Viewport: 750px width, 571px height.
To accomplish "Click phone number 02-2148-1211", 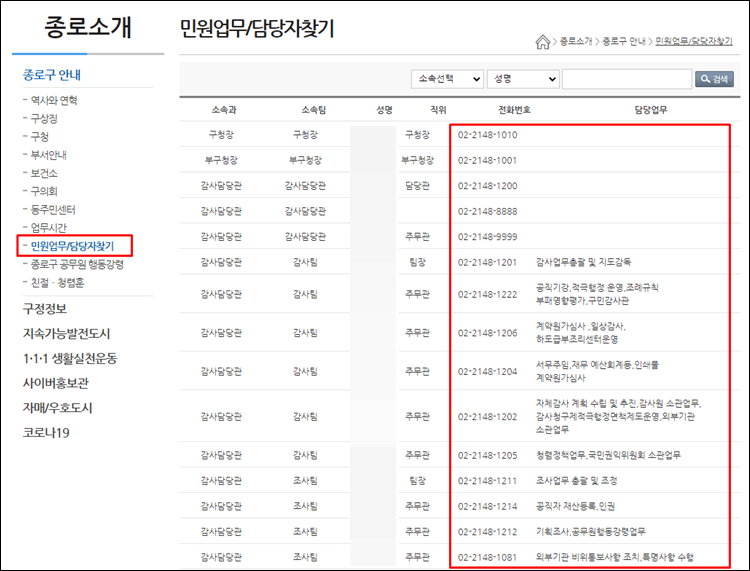I will [487, 481].
